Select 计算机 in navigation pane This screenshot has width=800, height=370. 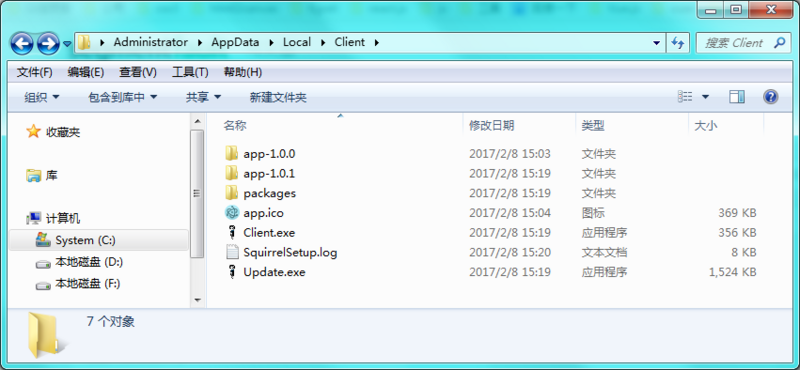[63, 219]
